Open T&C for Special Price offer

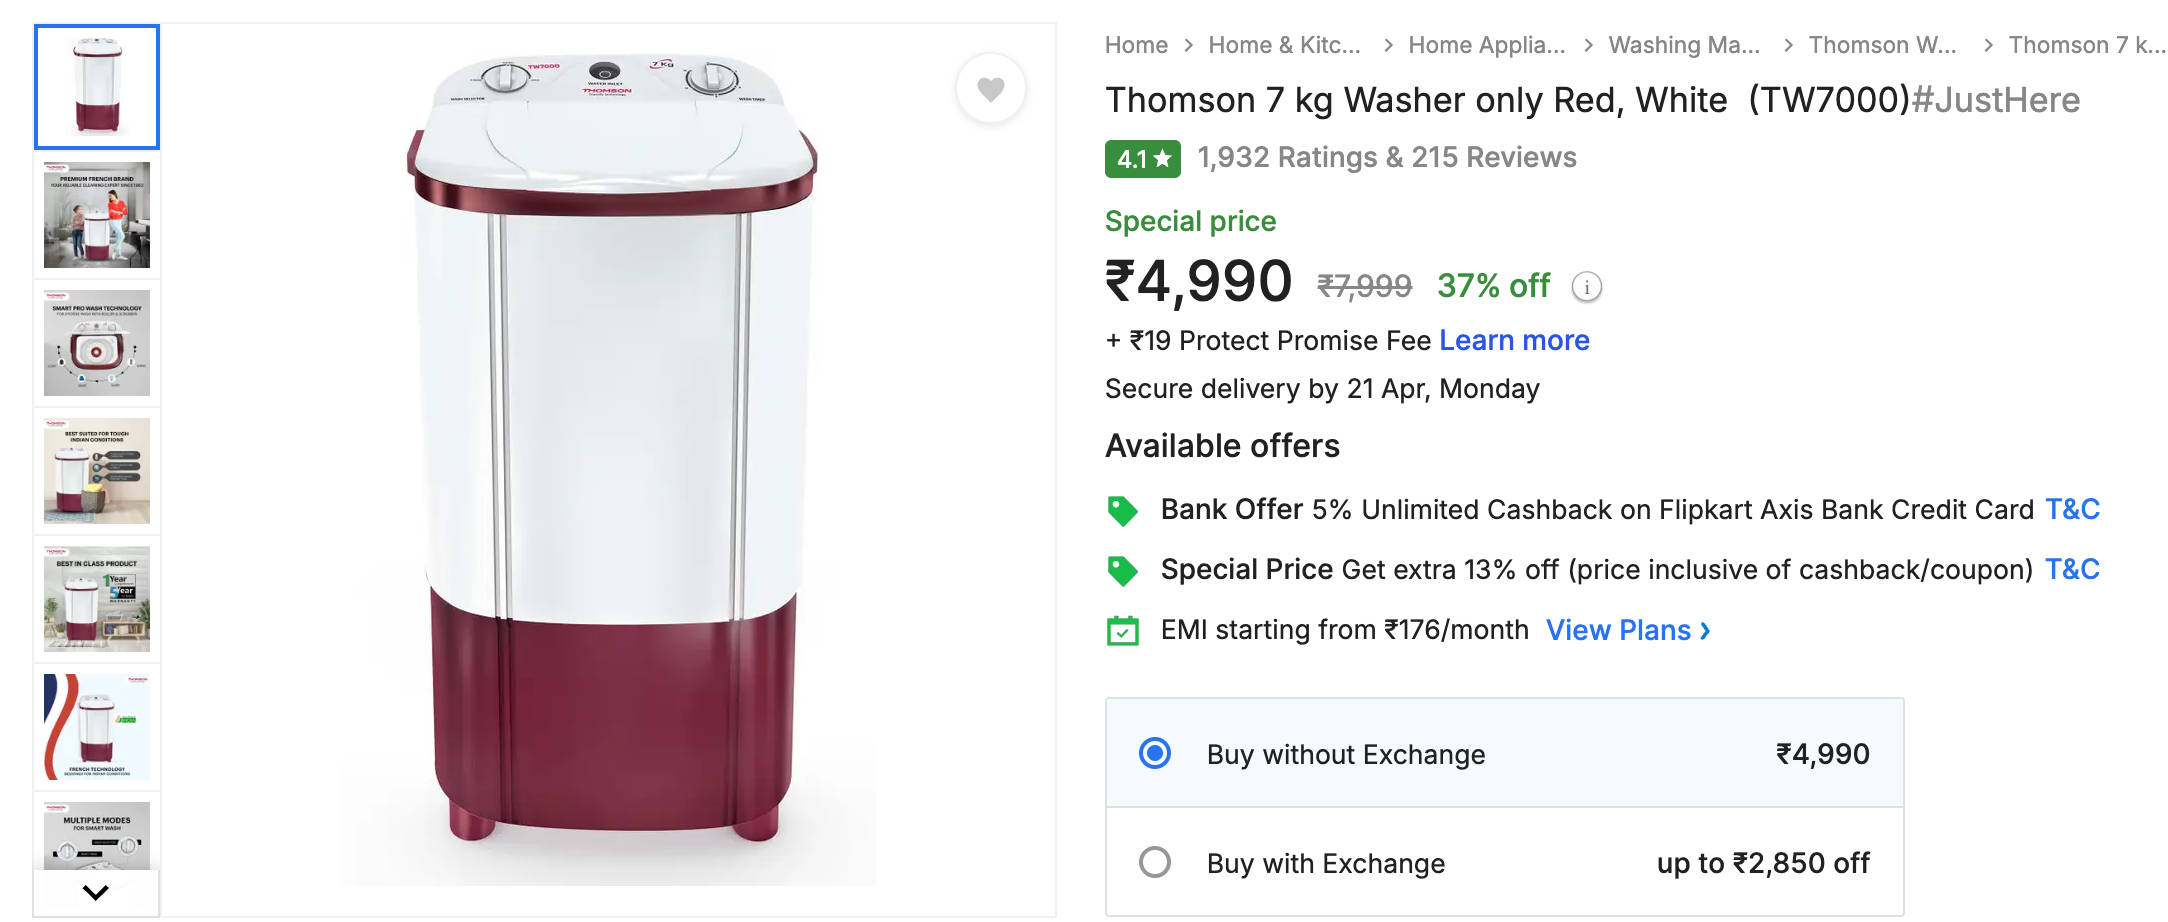pyautogui.click(x=2072, y=570)
